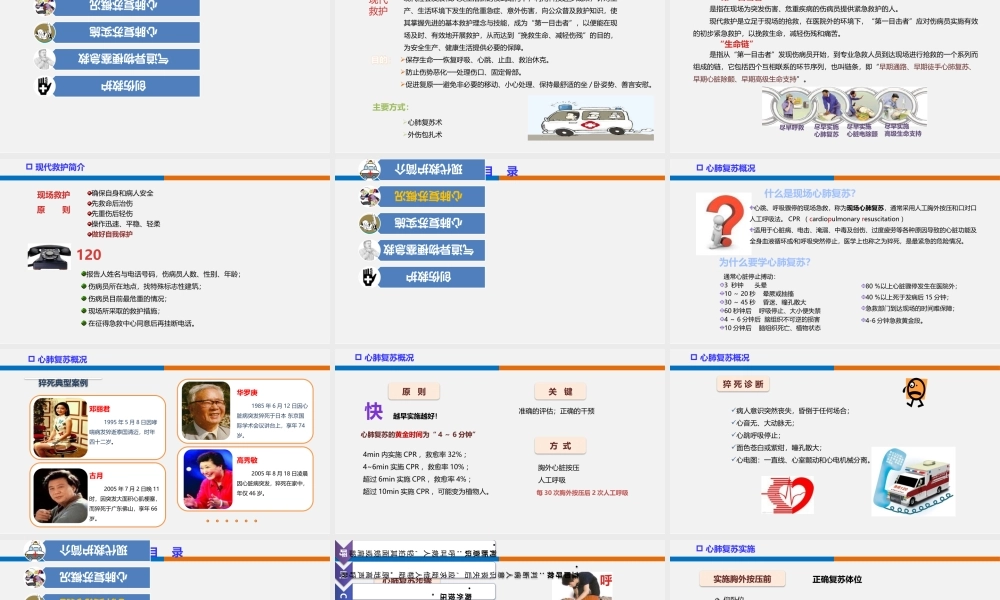
Task: Click the red 120 emergency number text
Action: (88, 254)
